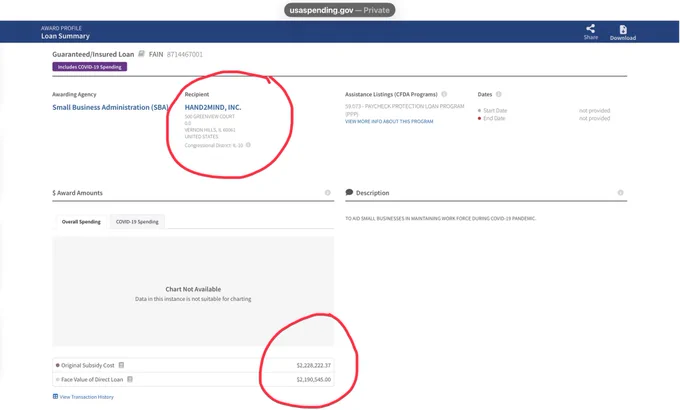The width and height of the screenshot is (680, 410).
Task: Click info icon next to Congressional District
Action: 248,145
